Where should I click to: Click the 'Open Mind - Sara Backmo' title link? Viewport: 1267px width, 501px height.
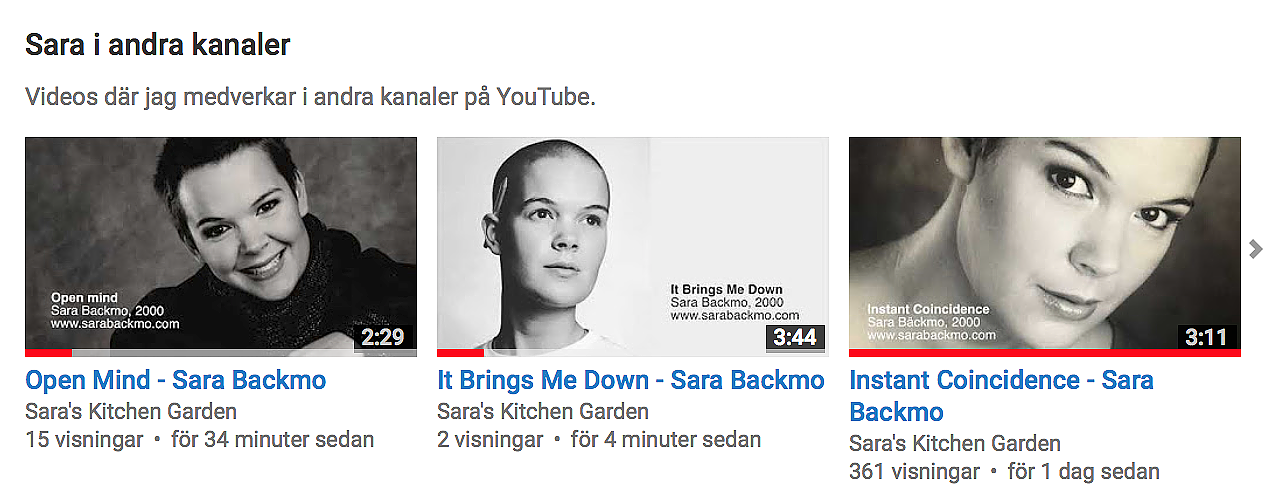[x=176, y=380]
